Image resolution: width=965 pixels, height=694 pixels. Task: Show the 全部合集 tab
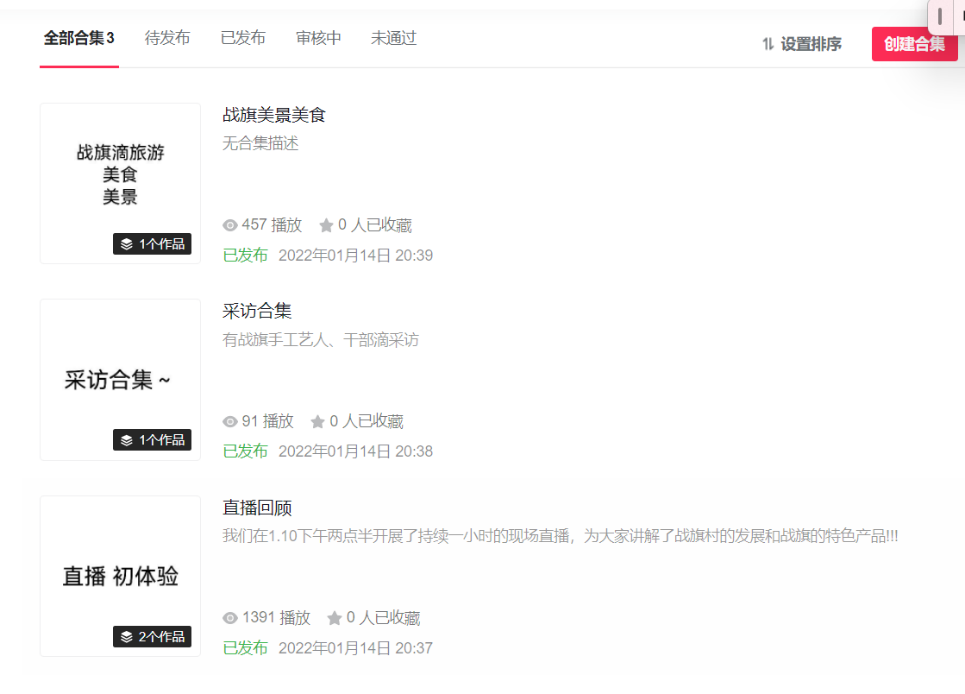79,39
